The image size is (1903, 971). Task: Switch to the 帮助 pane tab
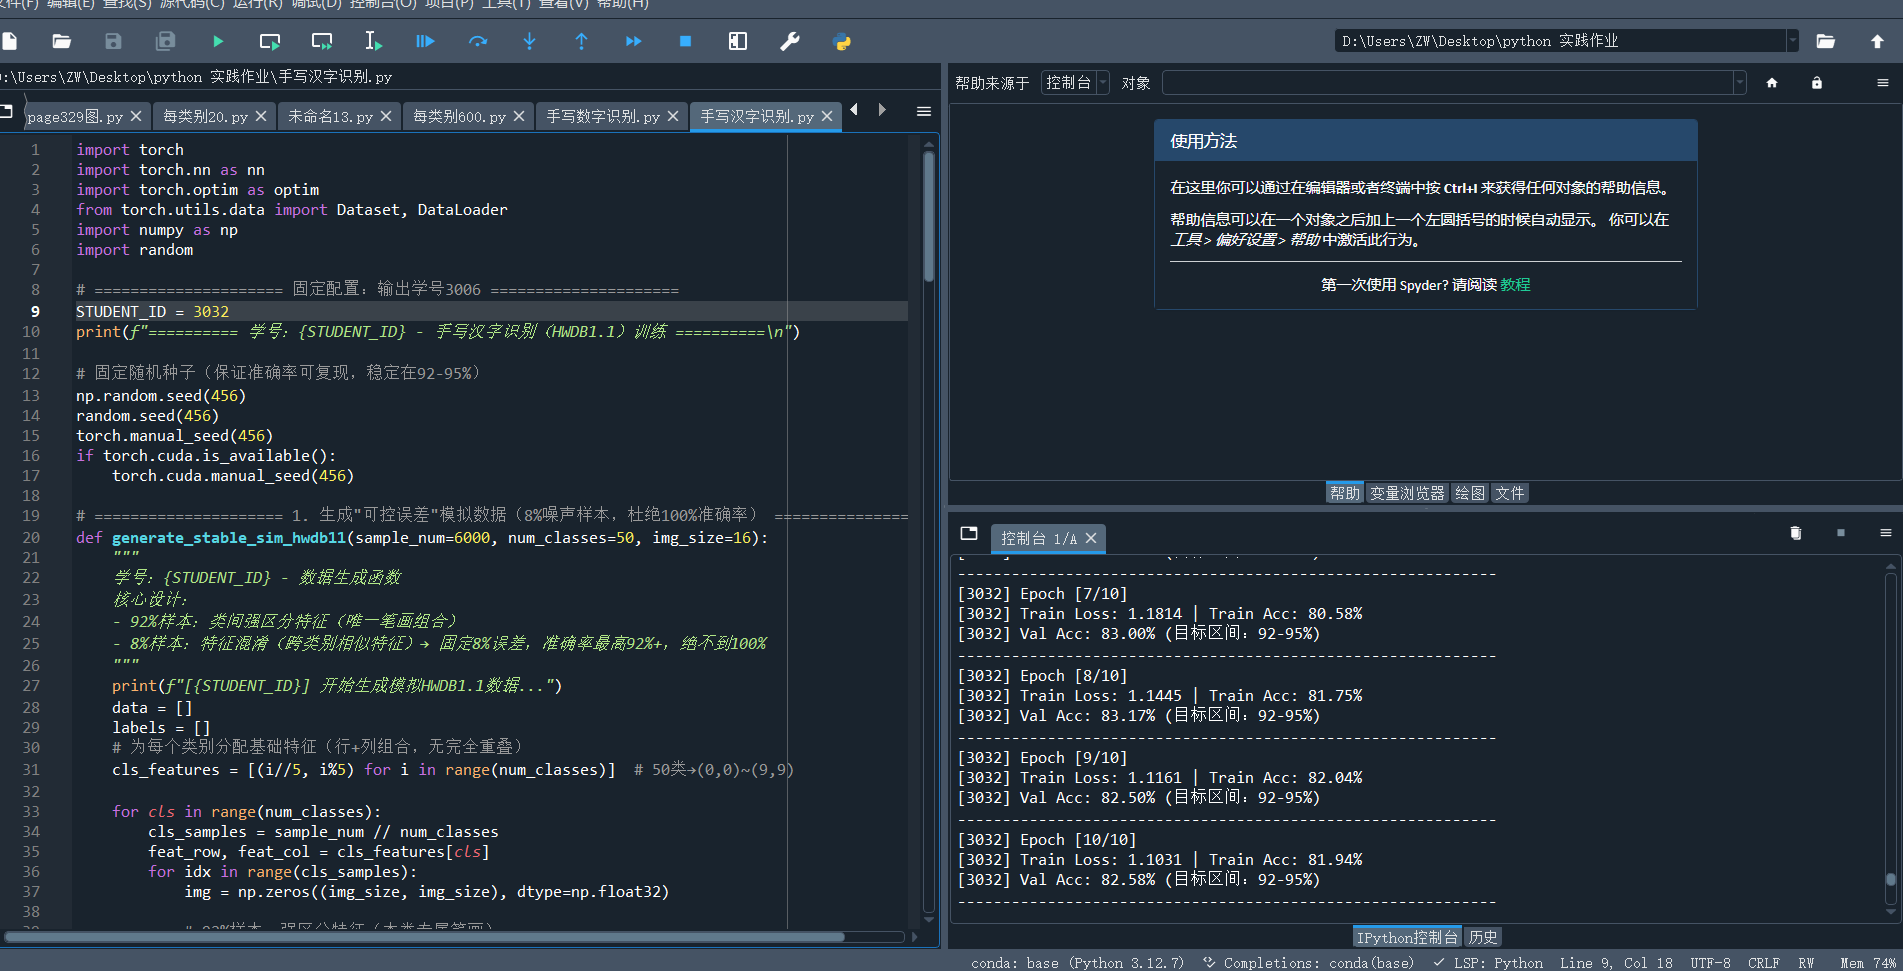(x=1345, y=493)
